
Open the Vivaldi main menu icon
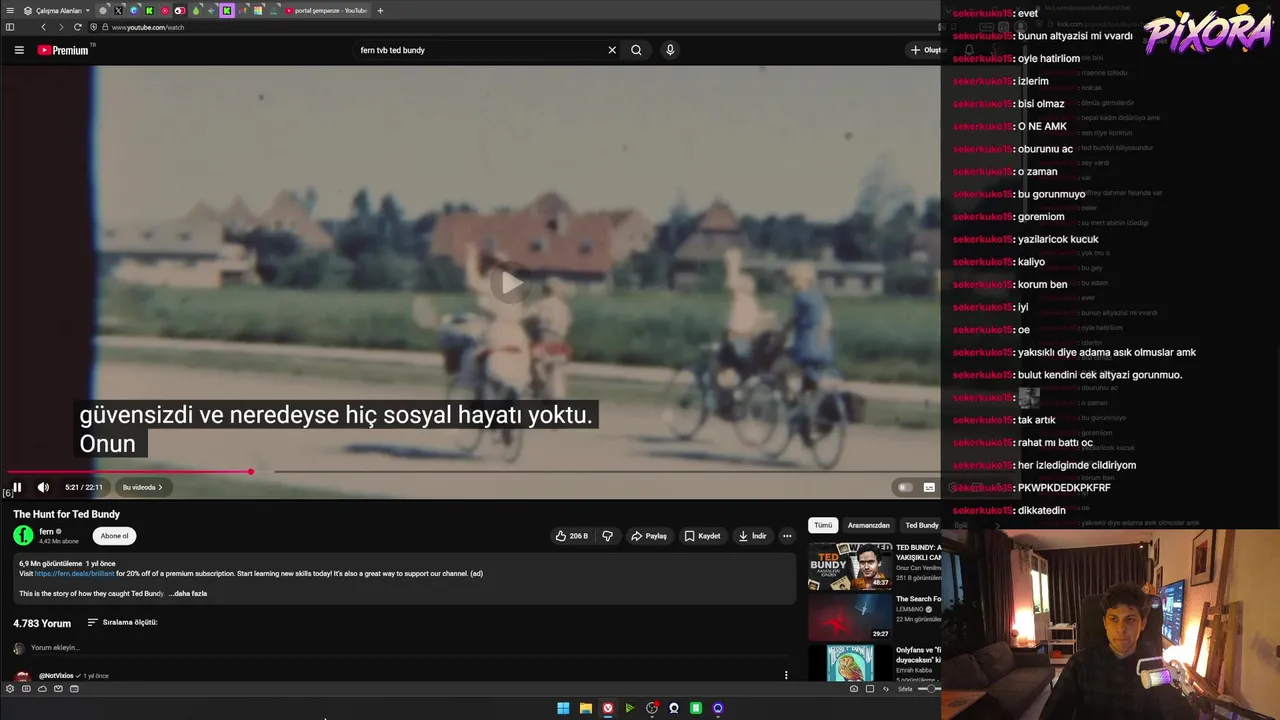pos(10,11)
